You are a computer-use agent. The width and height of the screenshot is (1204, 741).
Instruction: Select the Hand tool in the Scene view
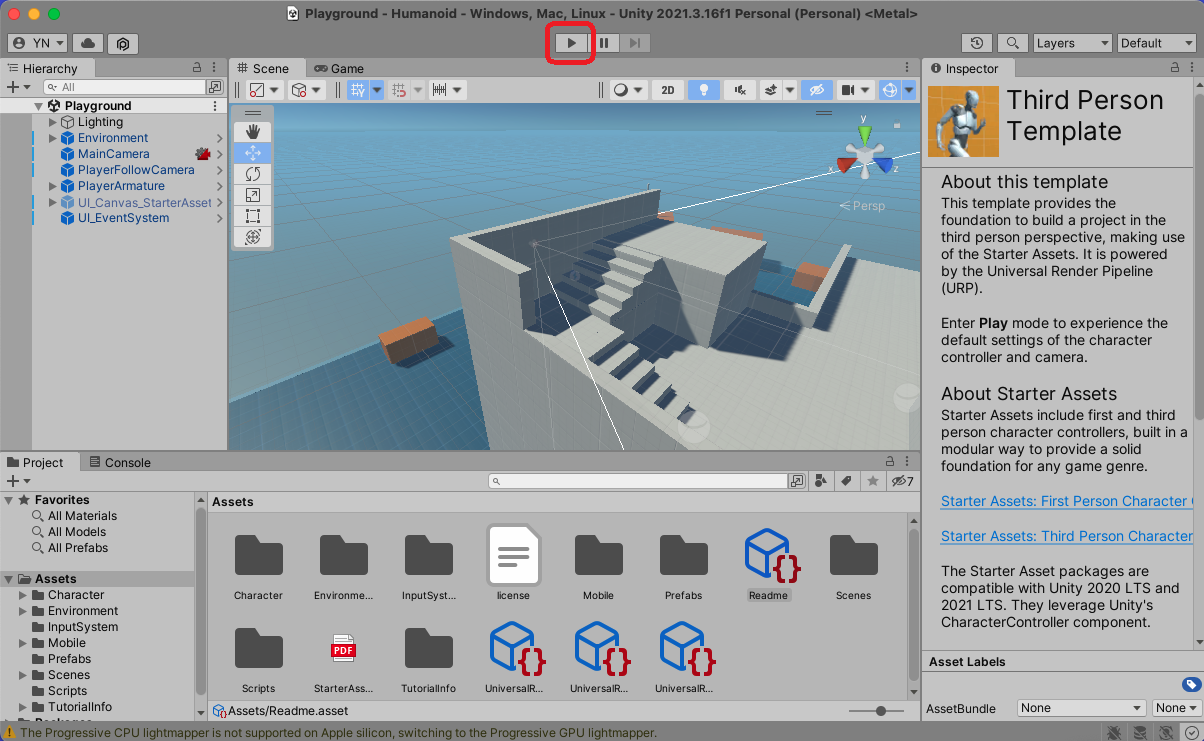(253, 132)
